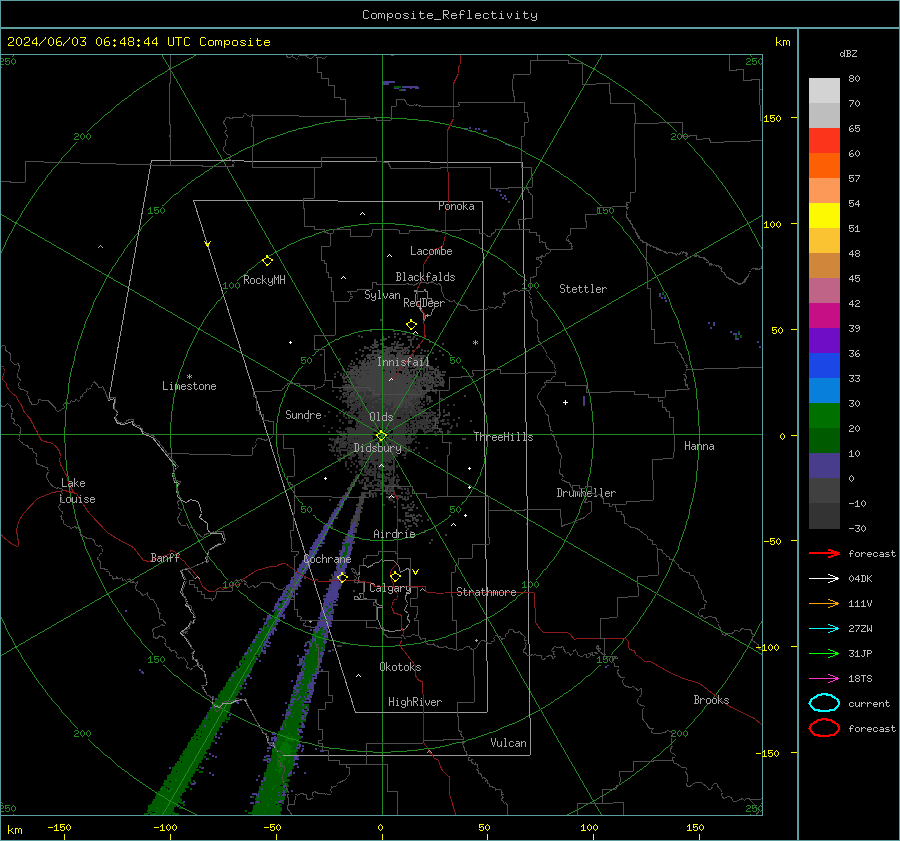Click the Limestone label
900x841 pixels.
pos(189,386)
